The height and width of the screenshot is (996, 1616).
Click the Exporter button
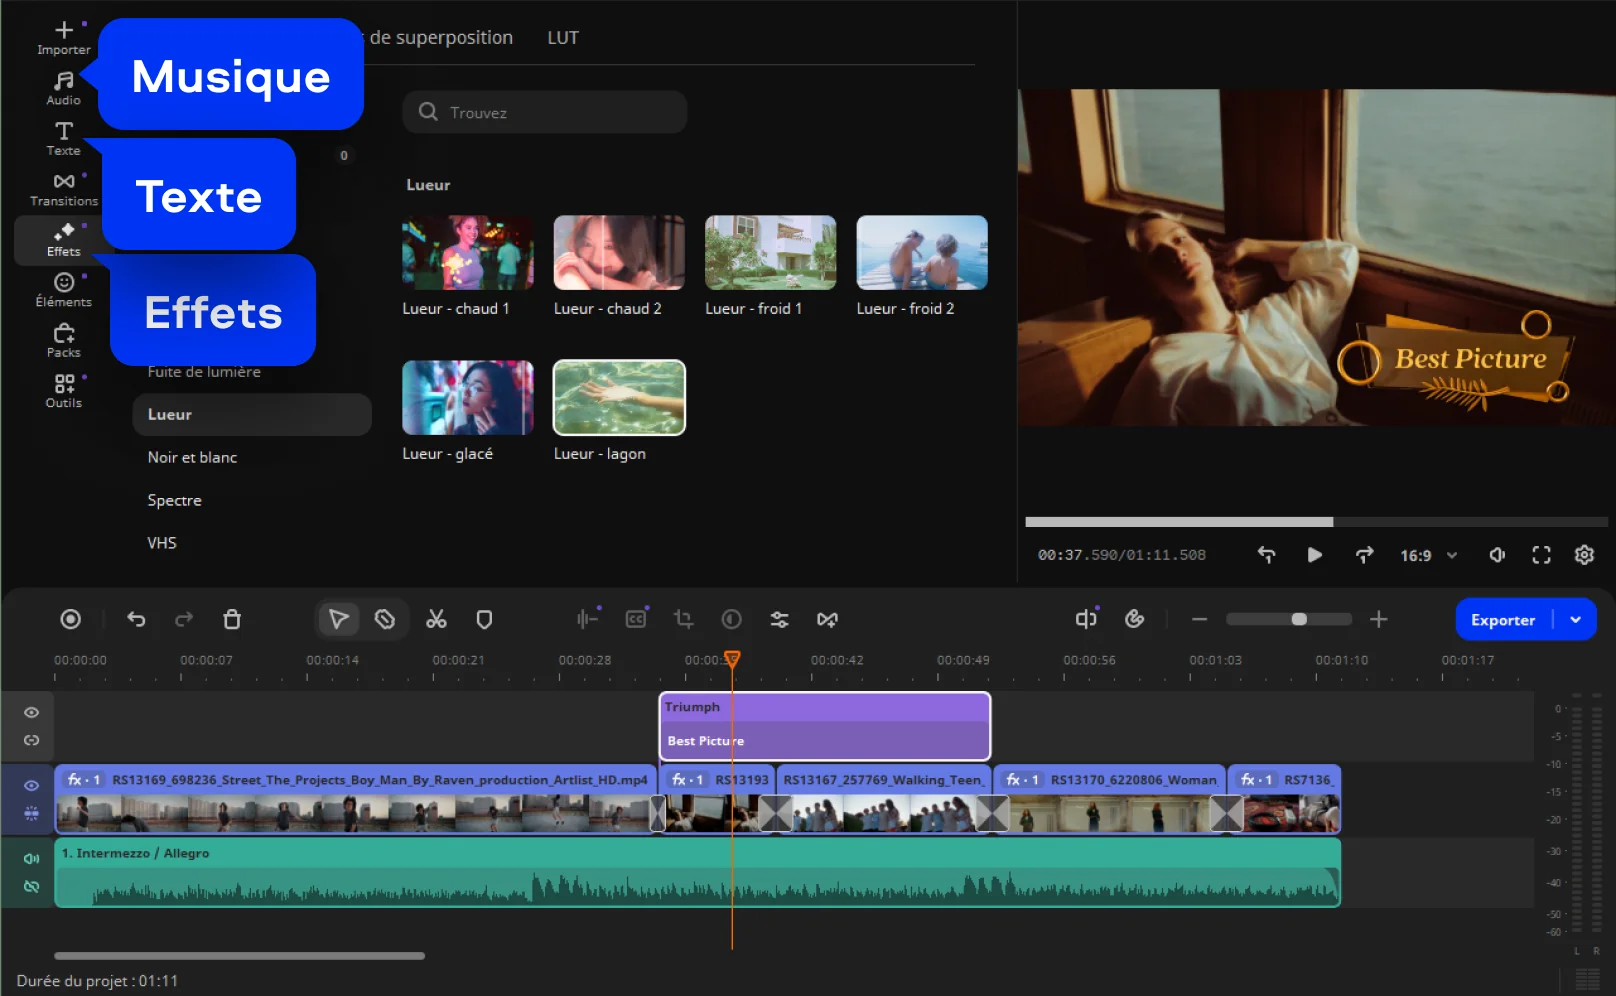1502,620
